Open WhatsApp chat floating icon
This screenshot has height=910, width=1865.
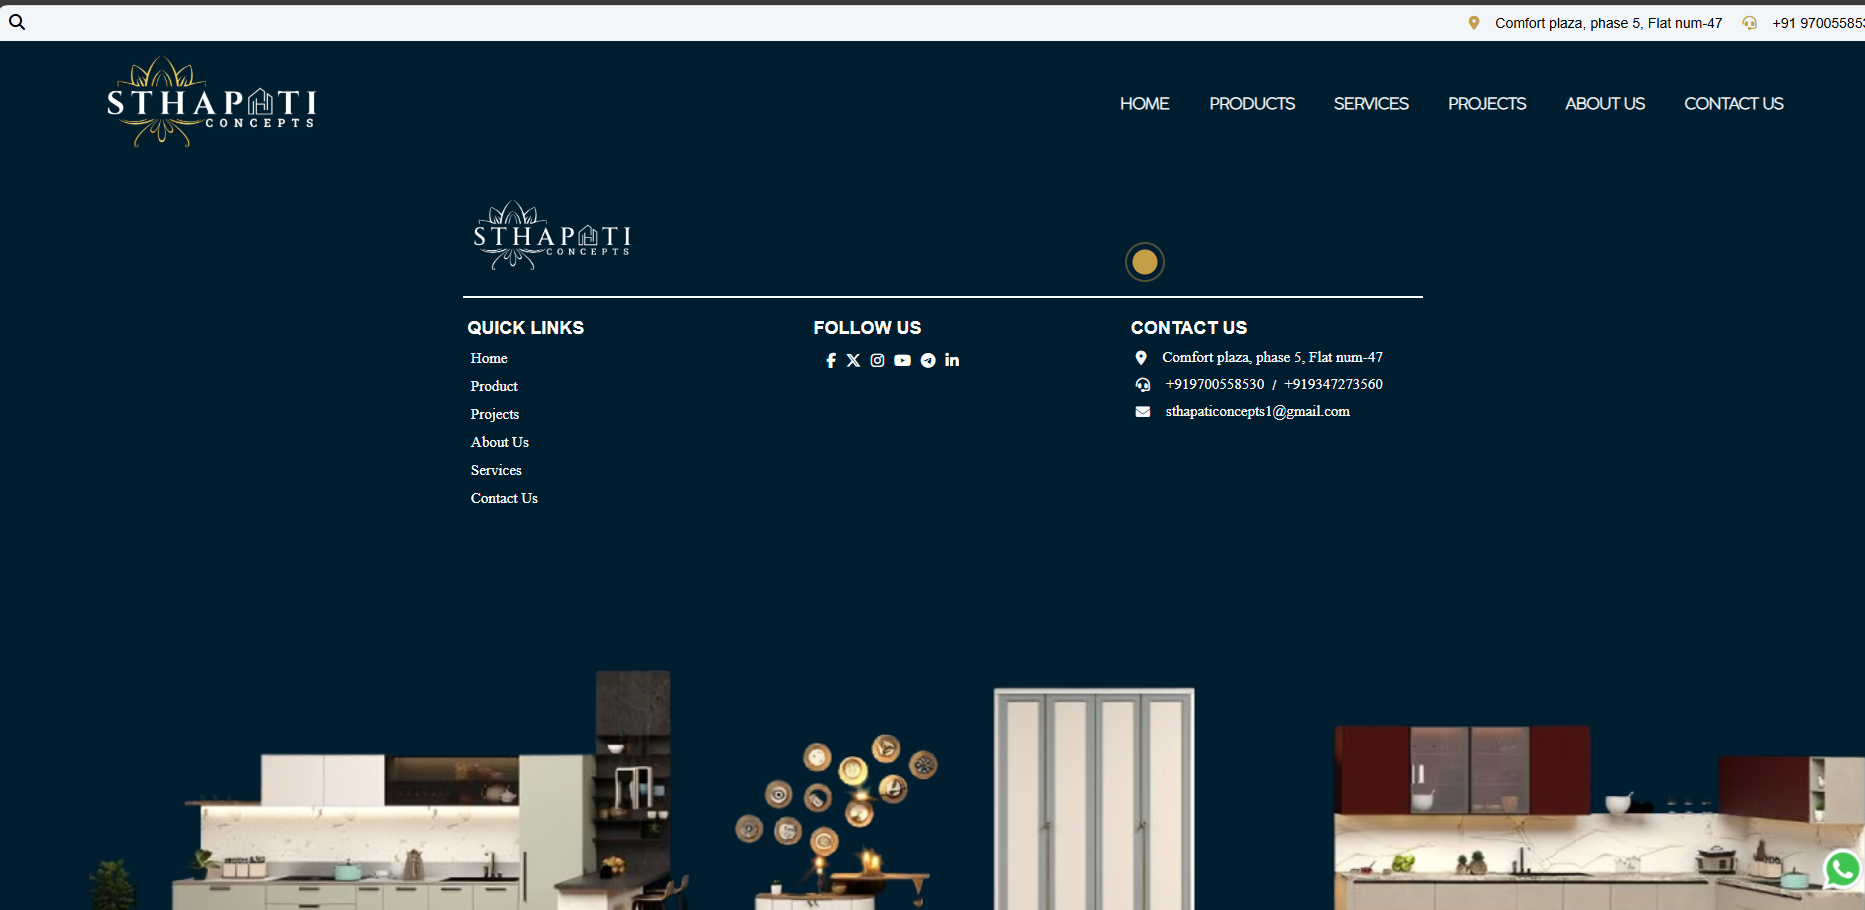[1842, 869]
